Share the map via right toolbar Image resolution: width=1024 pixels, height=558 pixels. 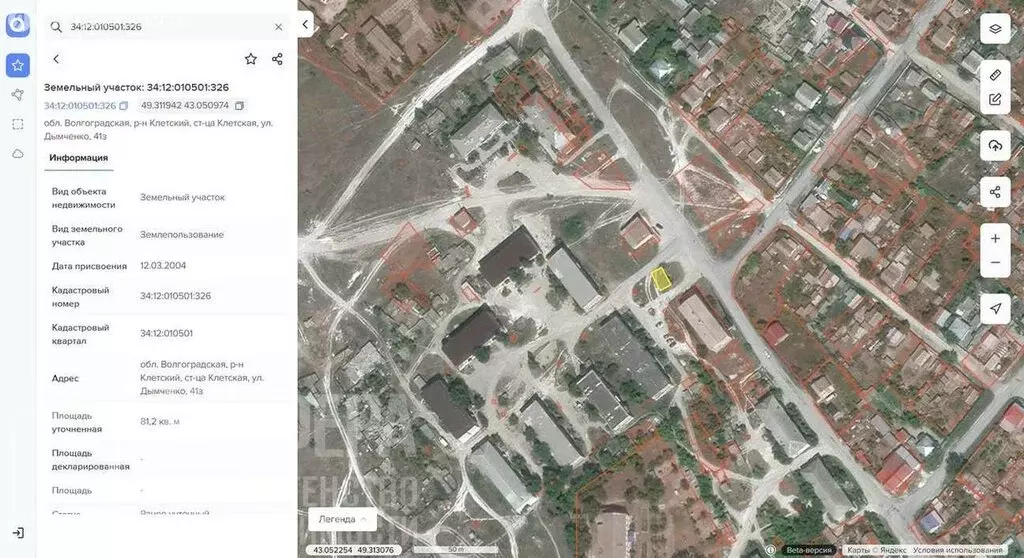tap(994, 192)
